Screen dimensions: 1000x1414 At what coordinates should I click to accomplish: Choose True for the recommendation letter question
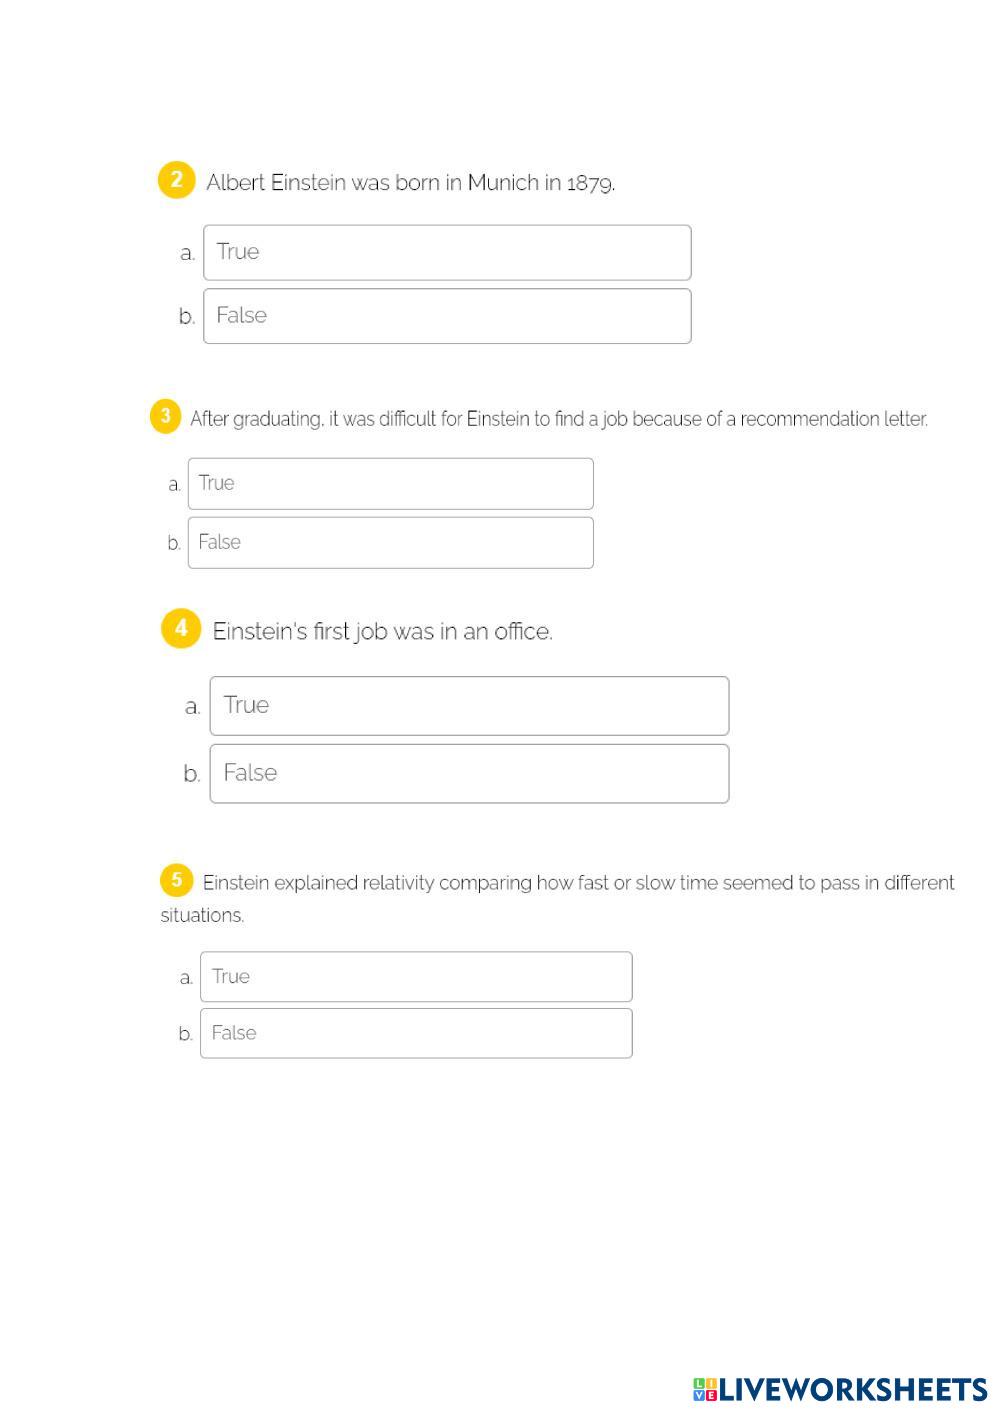click(390, 484)
